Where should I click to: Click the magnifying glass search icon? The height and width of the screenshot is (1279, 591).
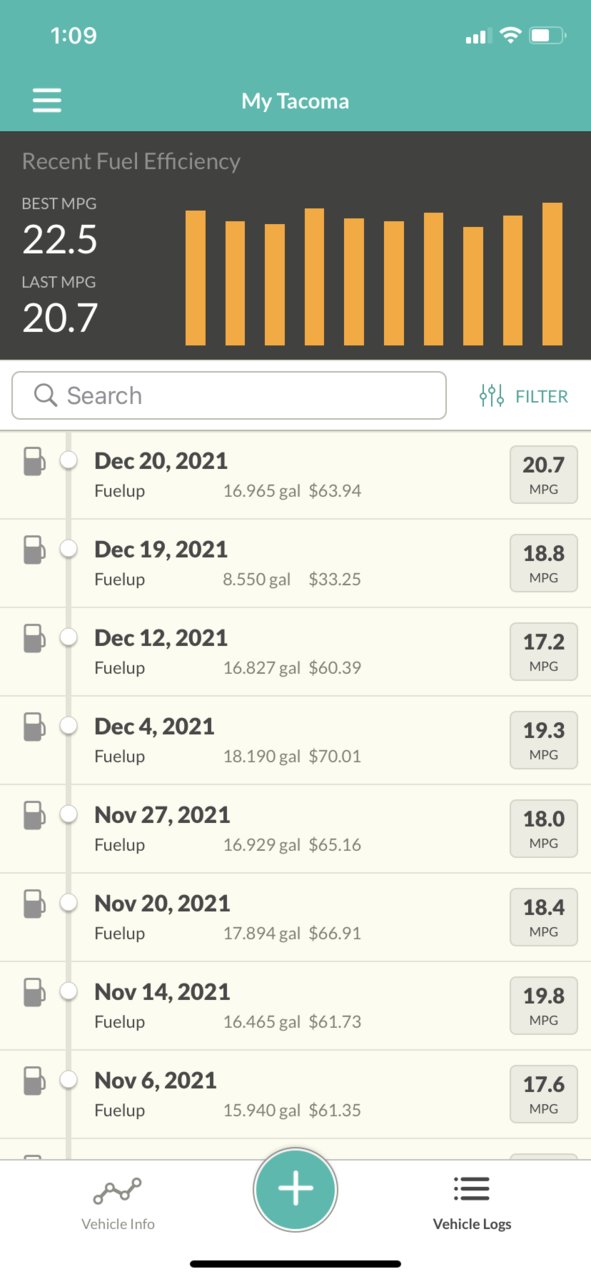(x=45, y=396)
